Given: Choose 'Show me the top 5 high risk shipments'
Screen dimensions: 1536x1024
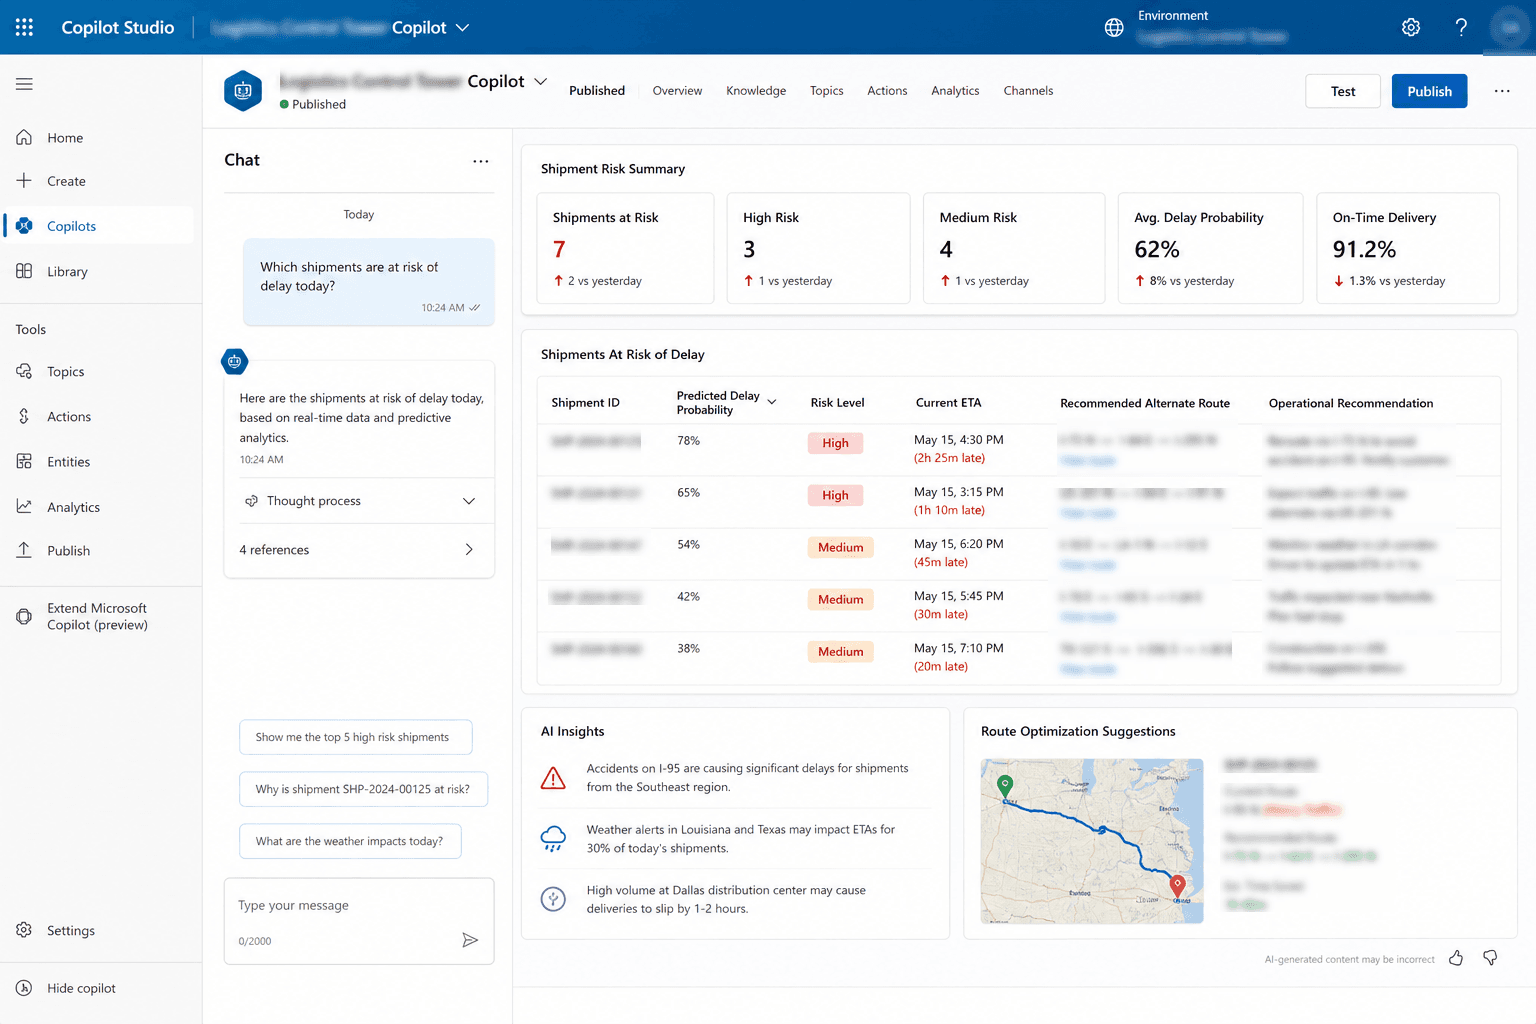Looking at the screenshot, I should pos(356,737).
